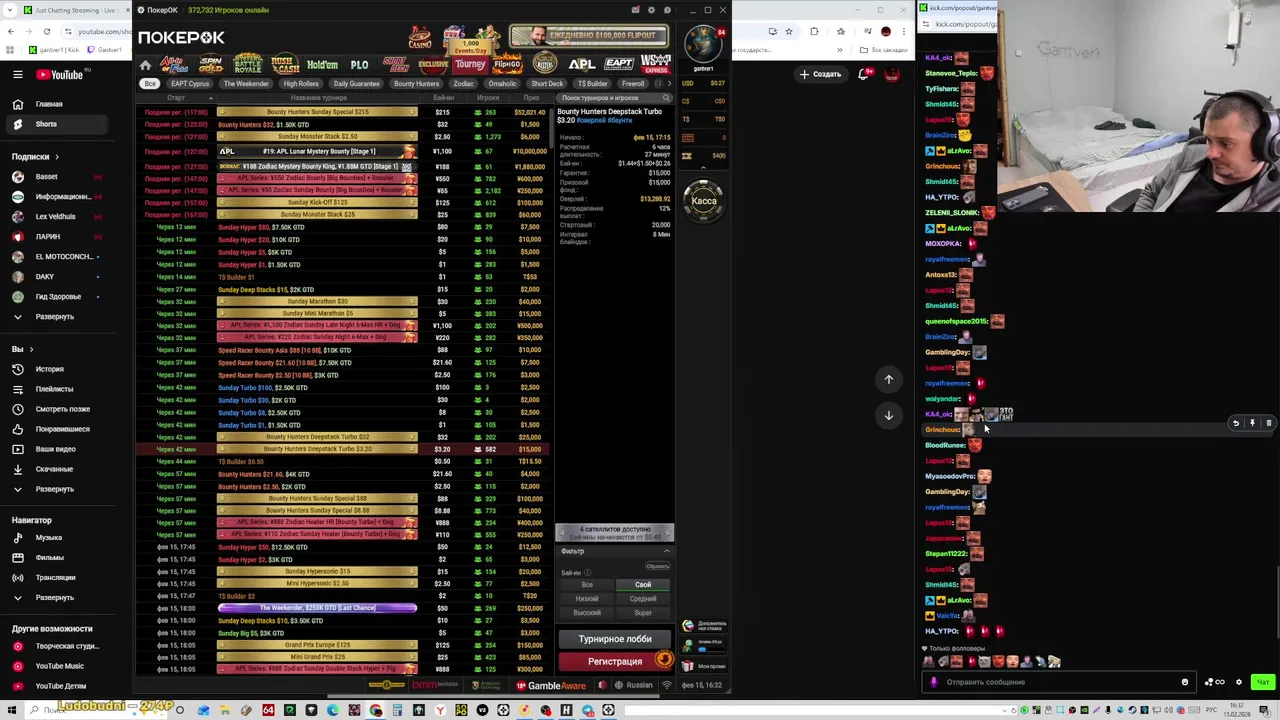Open the Мои промо gift icon
This screenshot has height=720, width=1280.
(x=688, y=666)
